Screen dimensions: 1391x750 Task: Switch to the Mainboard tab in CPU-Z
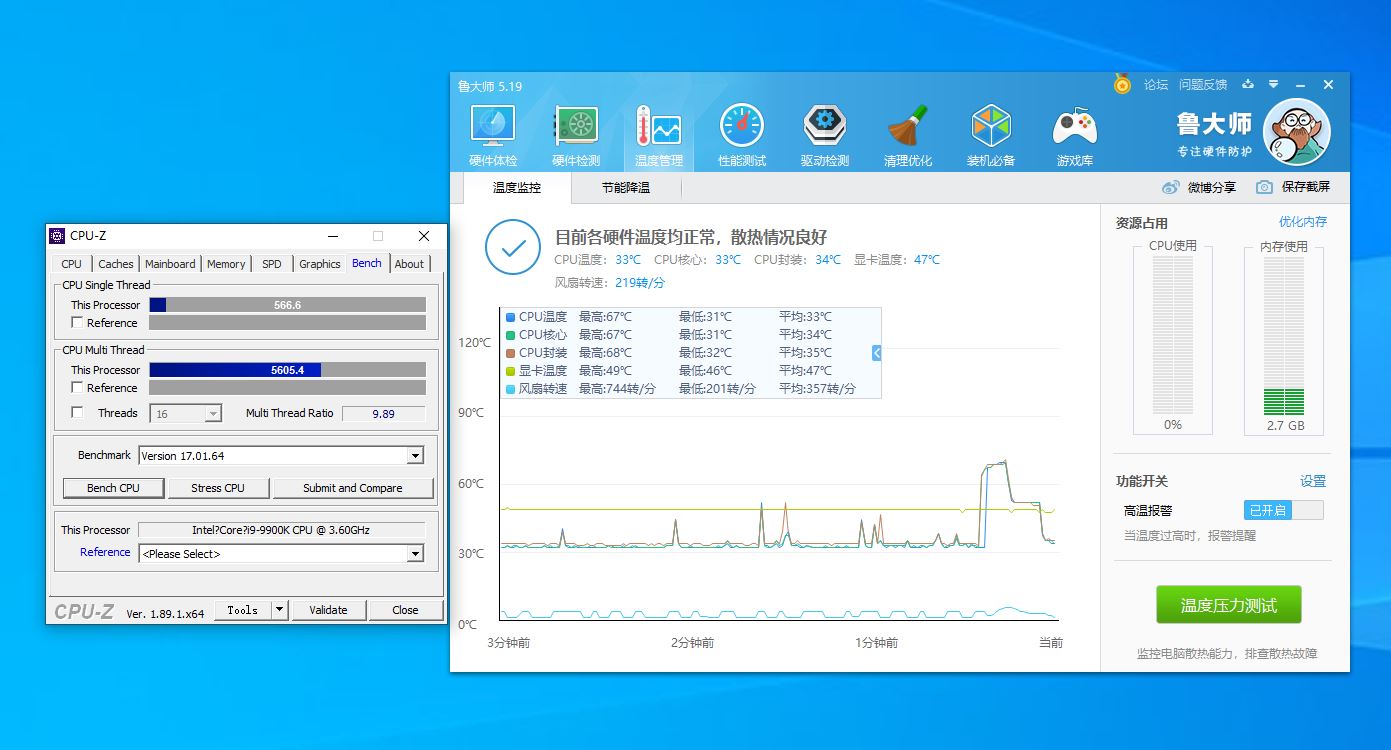point(170,264)
